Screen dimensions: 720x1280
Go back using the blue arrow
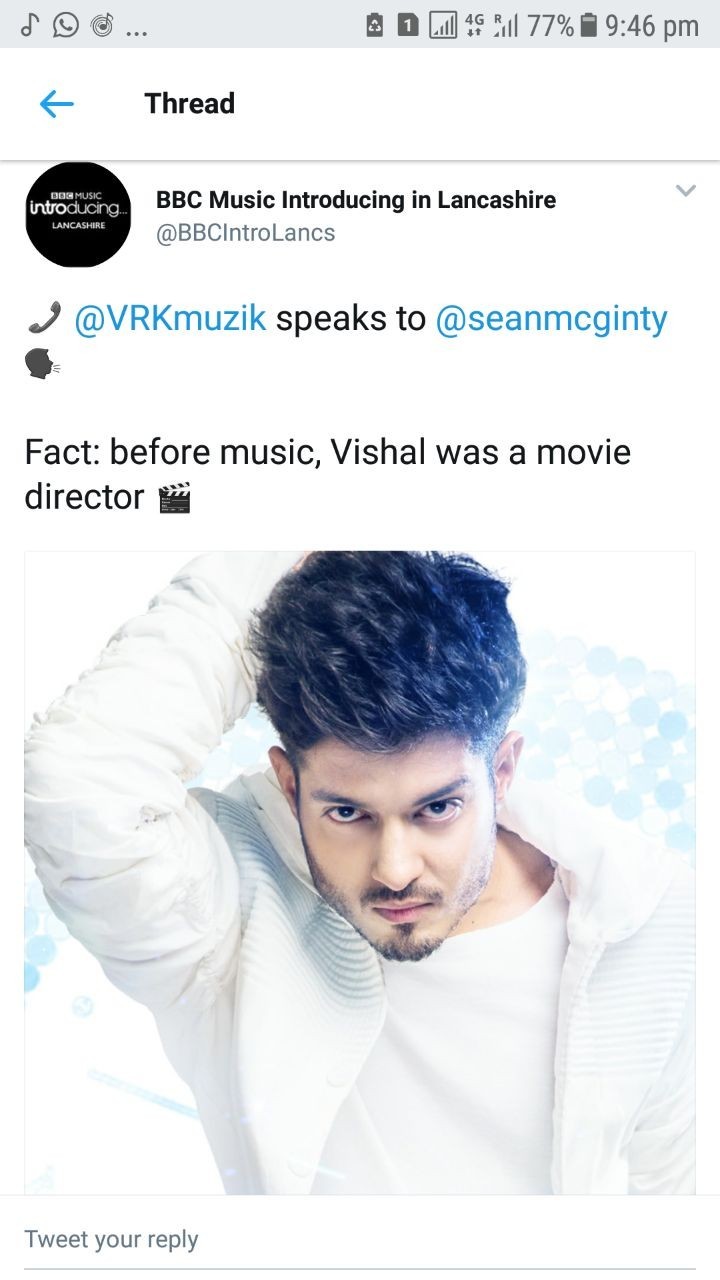pyautogui.click(x=57, y=103)
